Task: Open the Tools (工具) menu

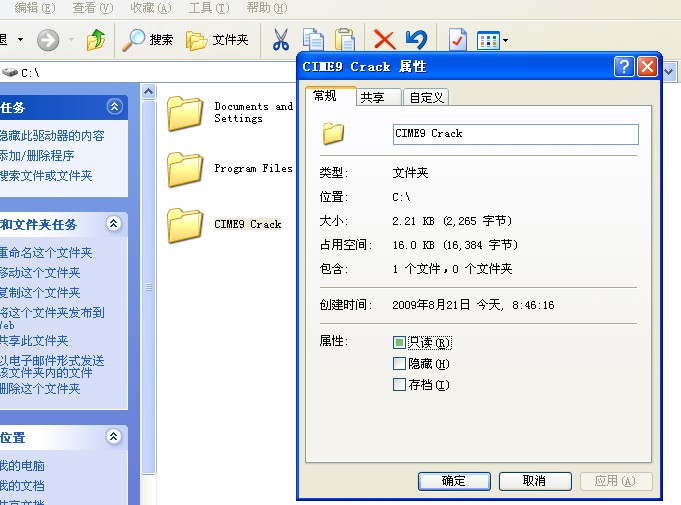Action: pos(208,8)
